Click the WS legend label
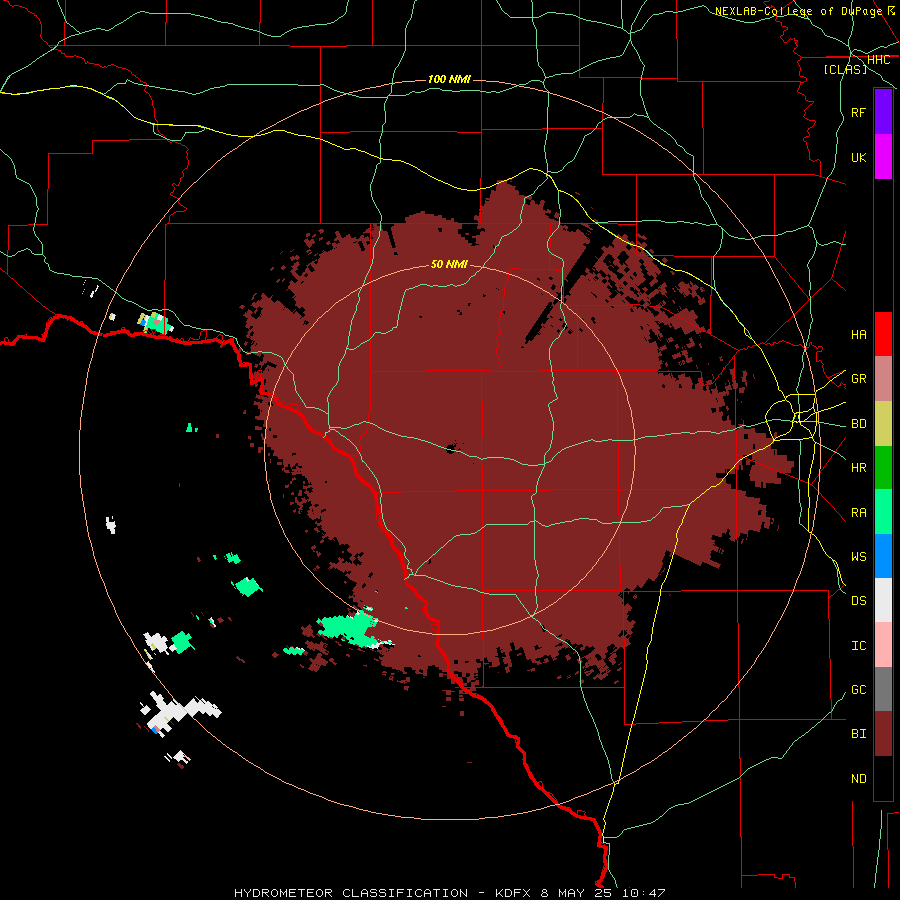 click(x=859, y=557)
